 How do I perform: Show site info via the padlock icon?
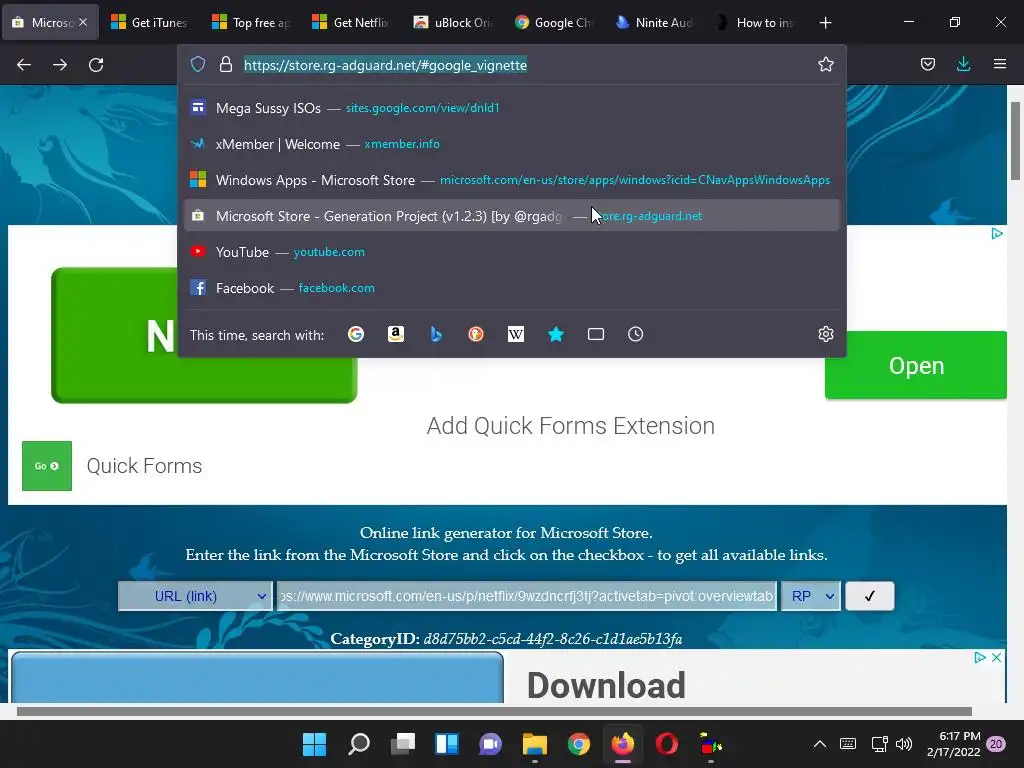(226, 64)
